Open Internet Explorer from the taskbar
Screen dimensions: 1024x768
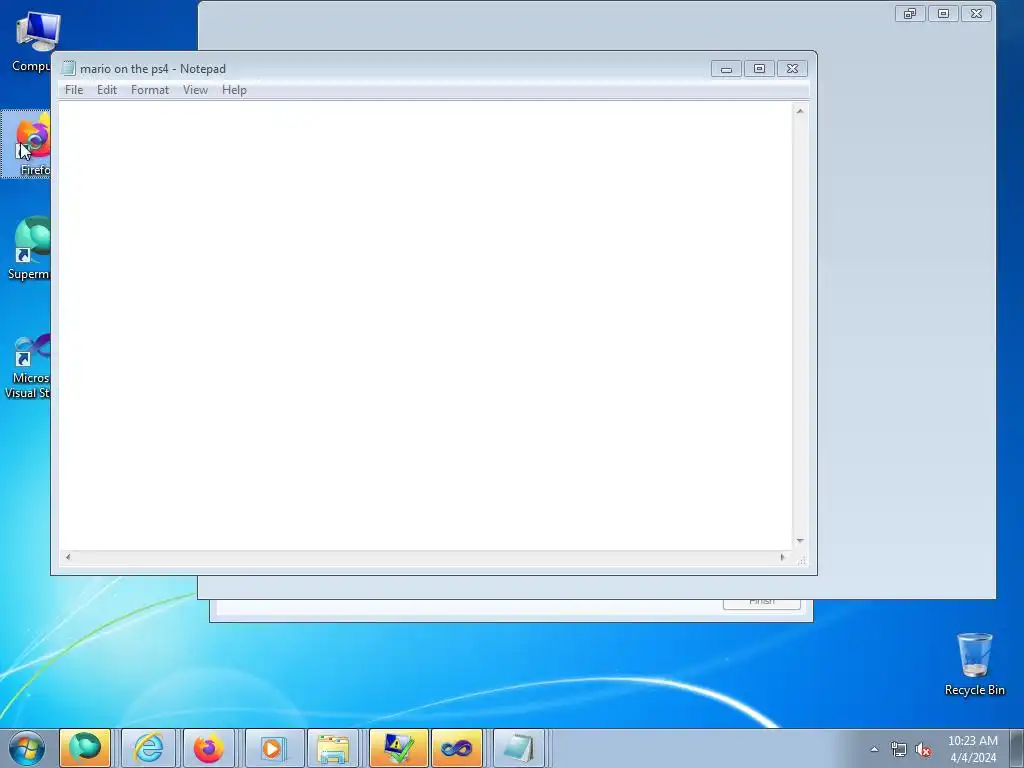coord(148,748)
